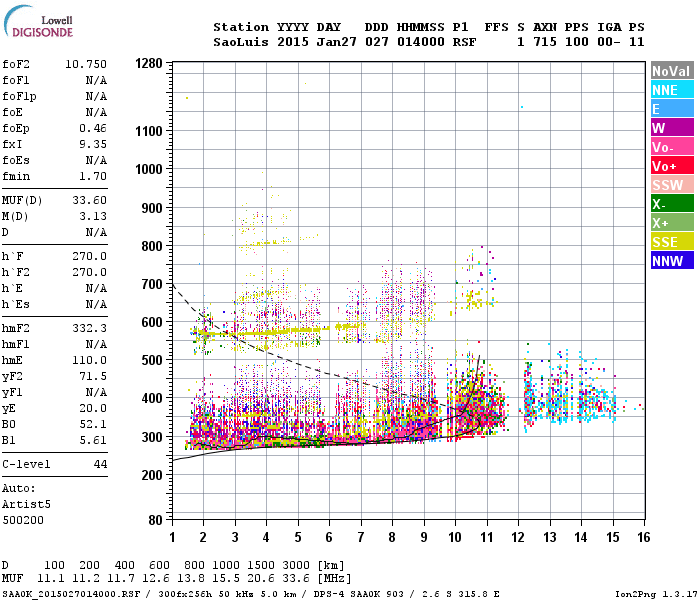
Task: Click the E blue legend swatch
Action: pos(672,108)
